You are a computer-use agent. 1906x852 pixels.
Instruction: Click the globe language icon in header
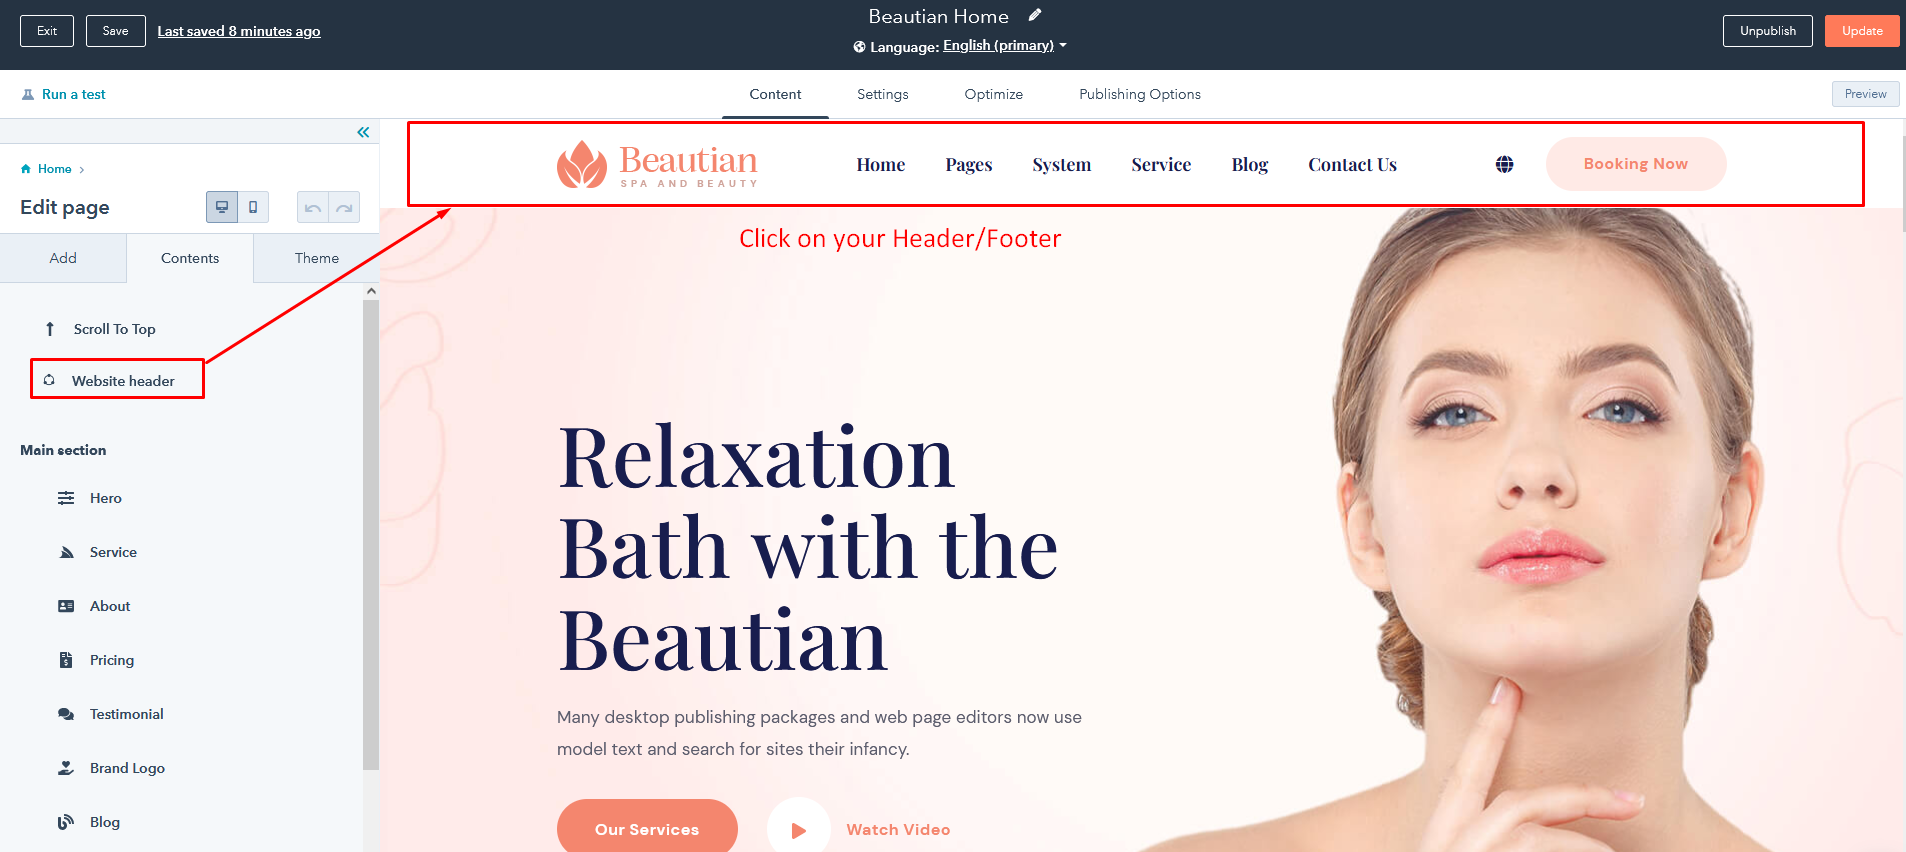point(1504,164)
